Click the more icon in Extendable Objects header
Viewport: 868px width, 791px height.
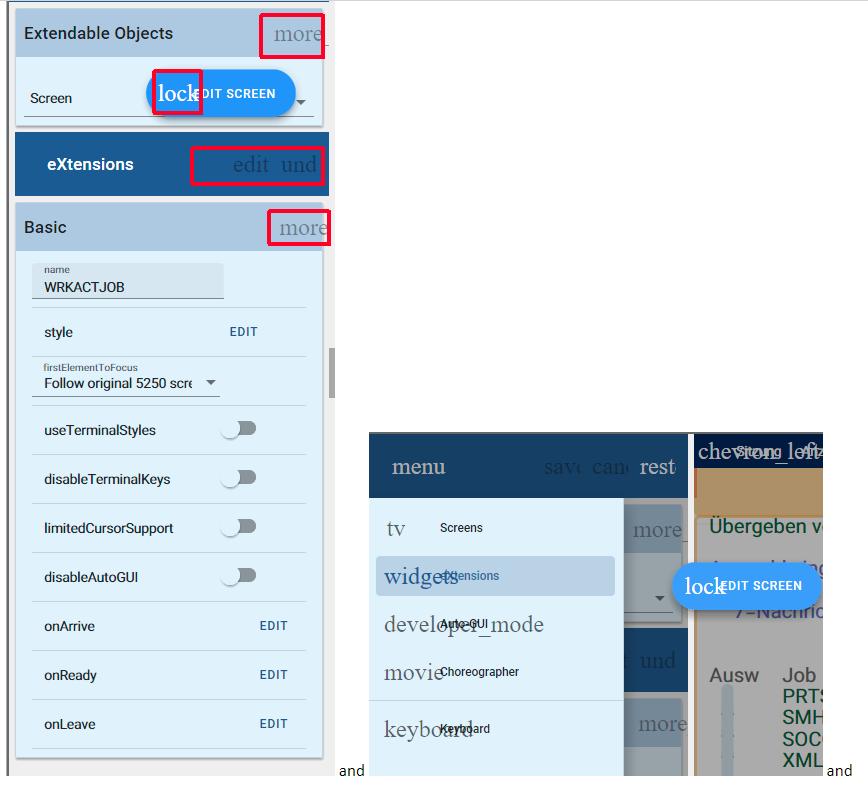[296, 35]
